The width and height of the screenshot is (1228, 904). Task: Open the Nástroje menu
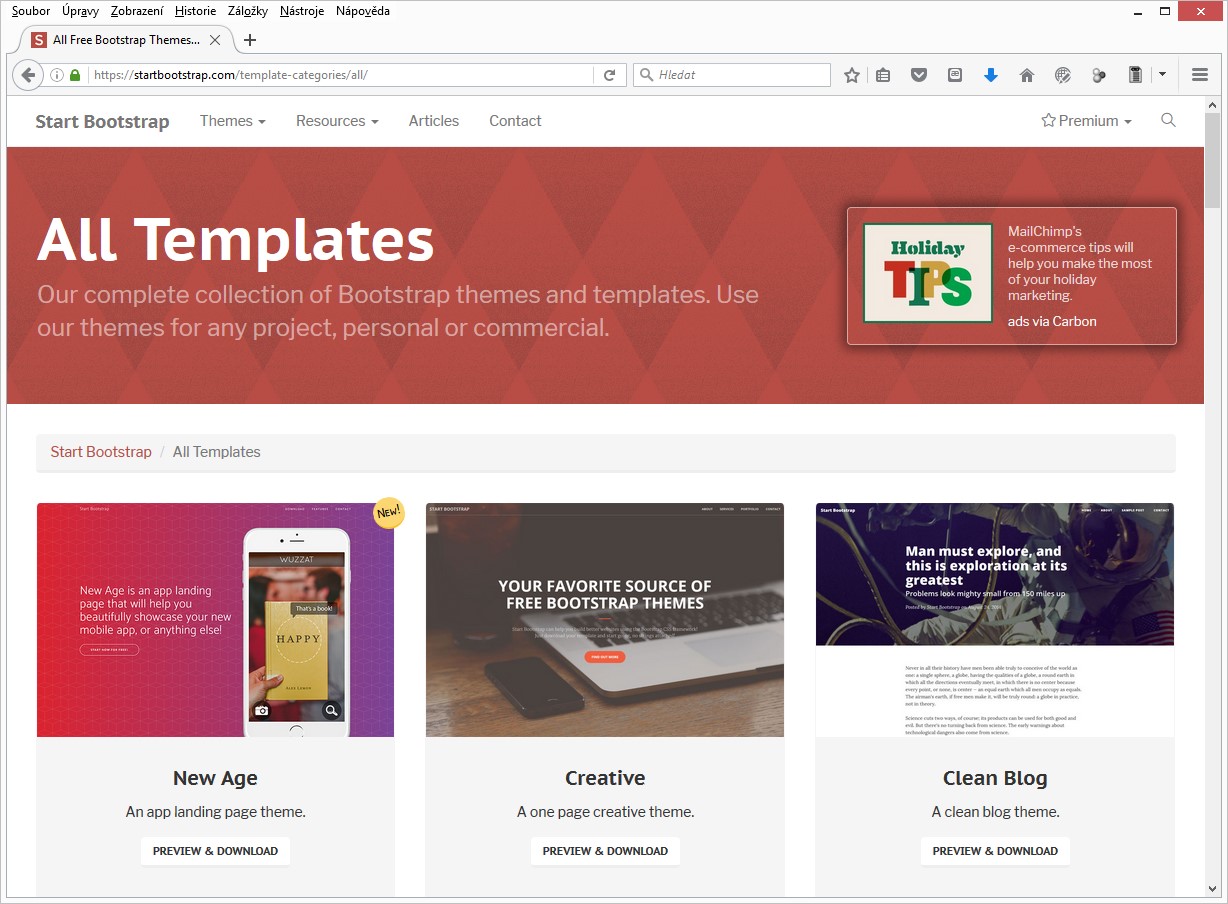[302, 11]
